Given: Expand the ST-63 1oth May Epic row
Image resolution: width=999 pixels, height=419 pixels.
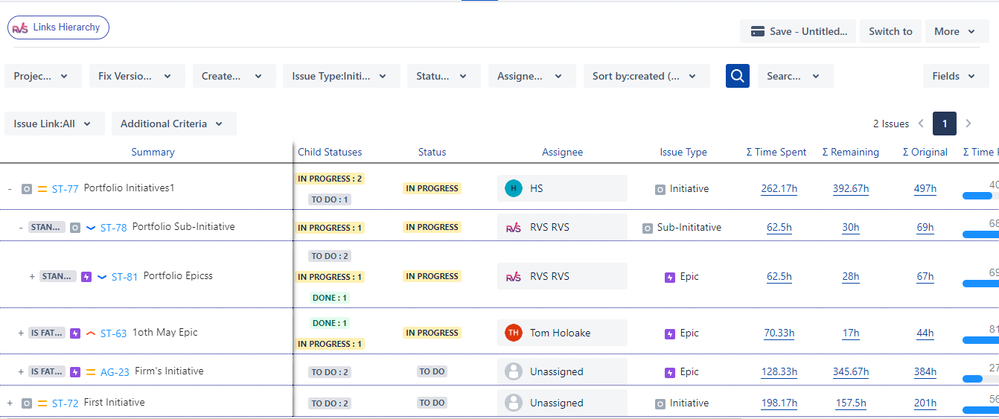Looking at the screenshot, I should (20, 333).
